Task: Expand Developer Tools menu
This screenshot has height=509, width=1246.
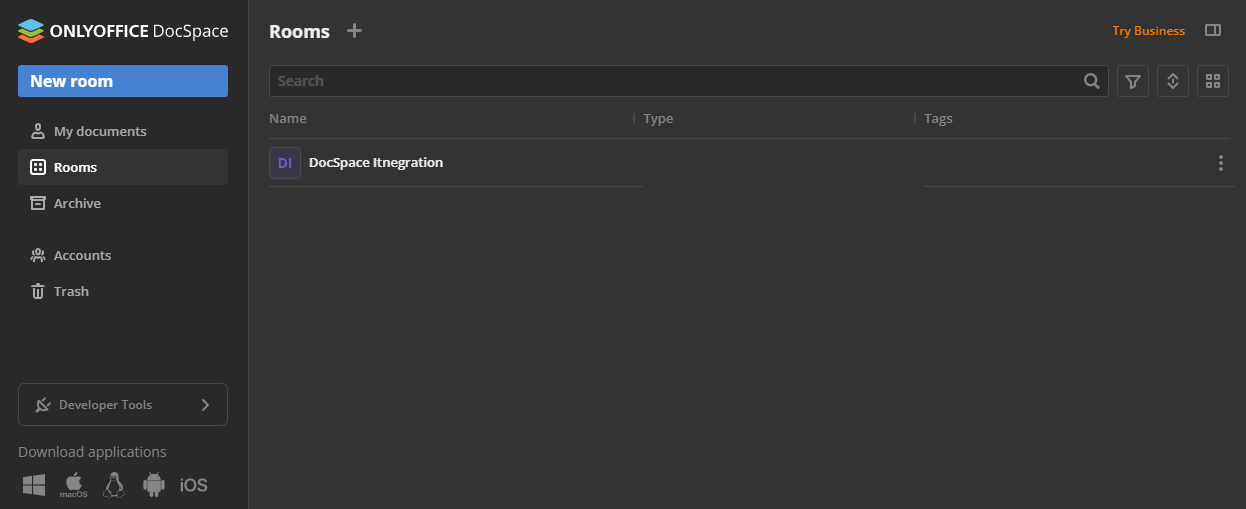Action: [x=123, y=405]
